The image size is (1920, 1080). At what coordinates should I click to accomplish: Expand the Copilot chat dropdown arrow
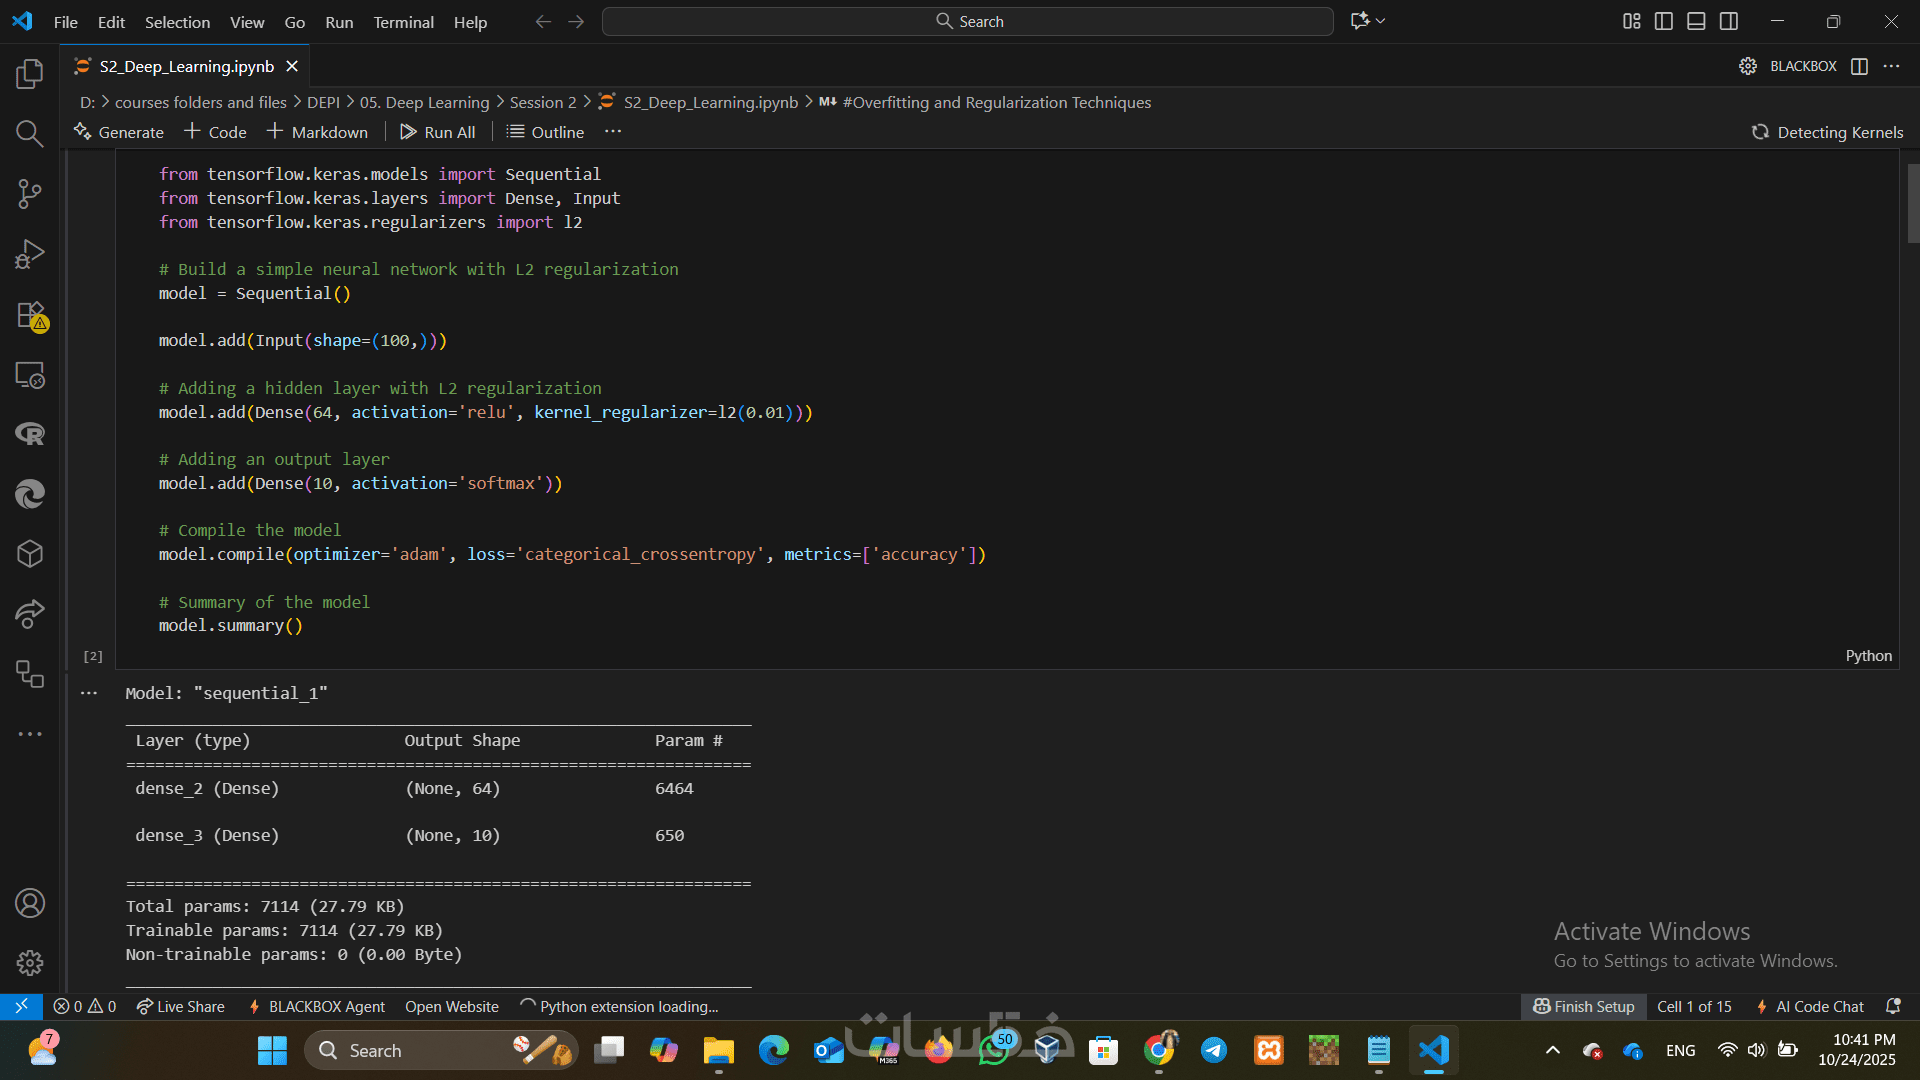click(1381, 21)
